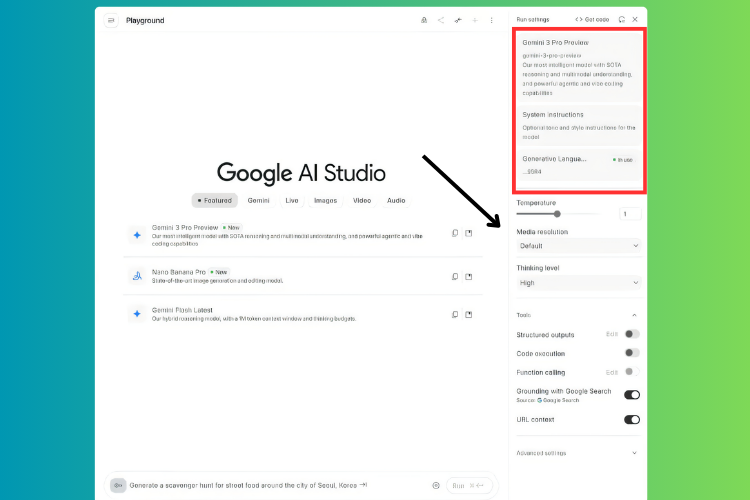Viewport: 750px width, 500px height.
Task: Click the Run settings heading
Action: (x=533, y=20)
